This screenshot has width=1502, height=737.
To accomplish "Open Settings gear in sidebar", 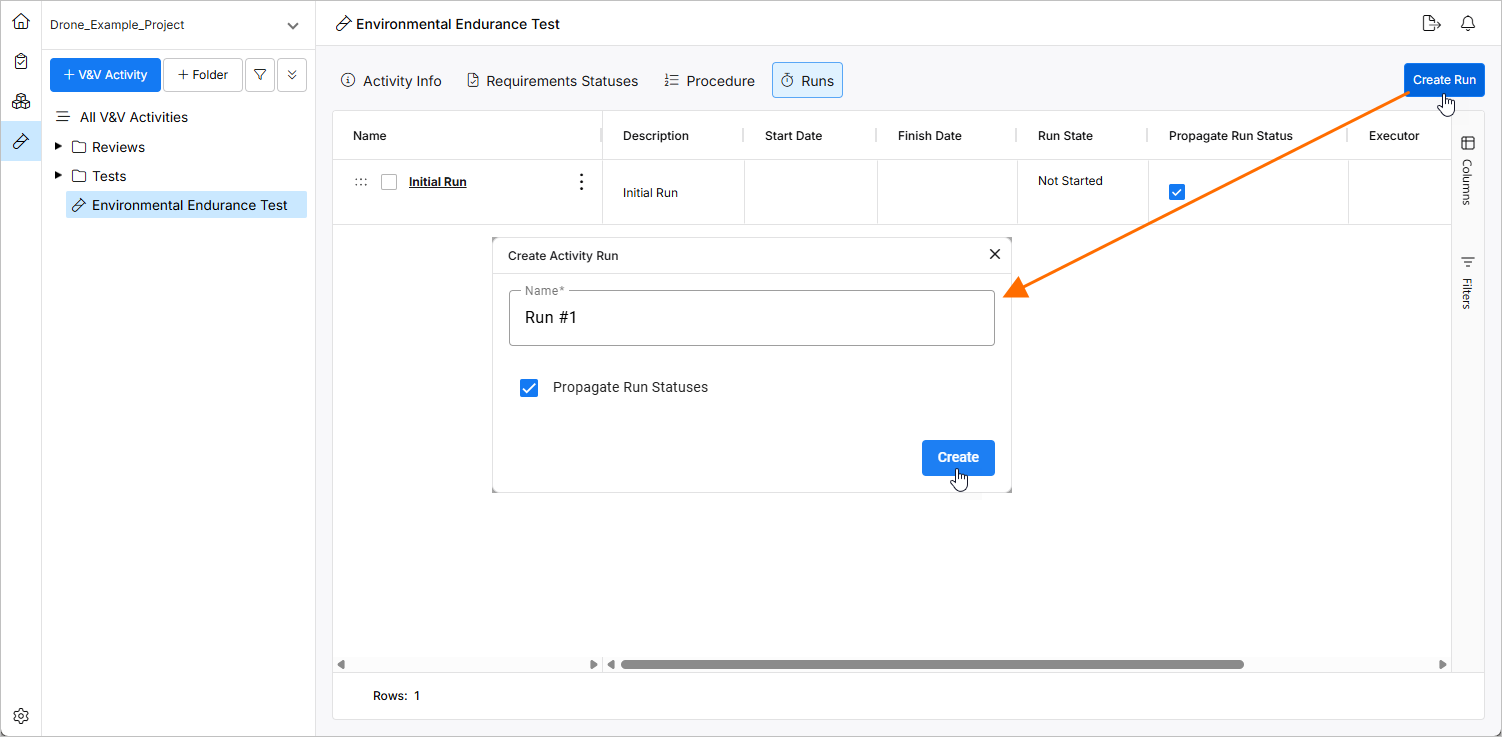I will click(x=21, y=716).
